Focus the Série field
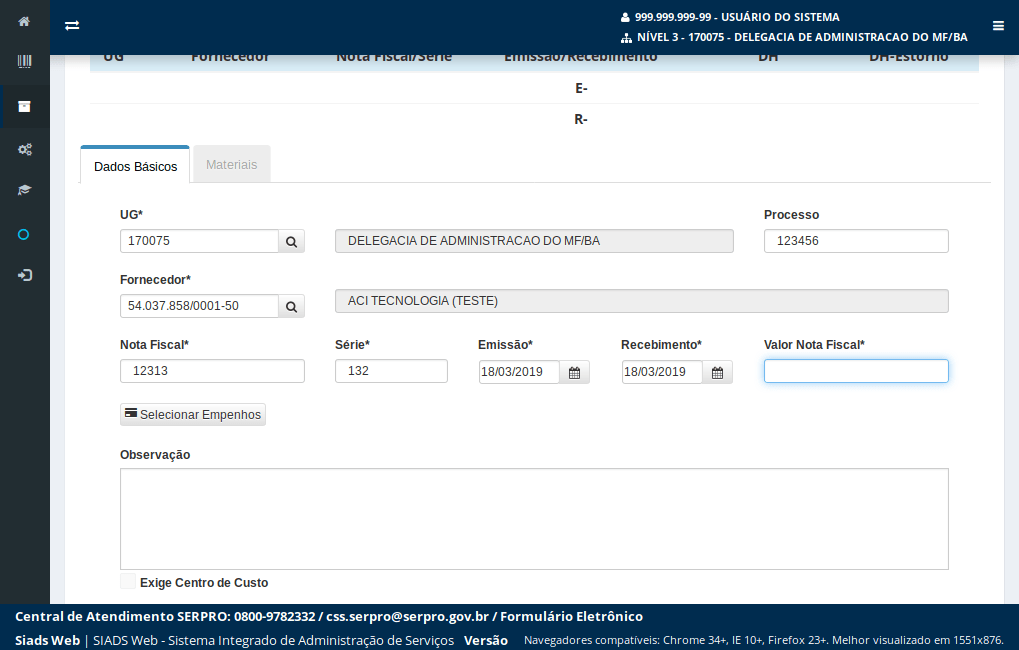 click(x=391, y=371)
